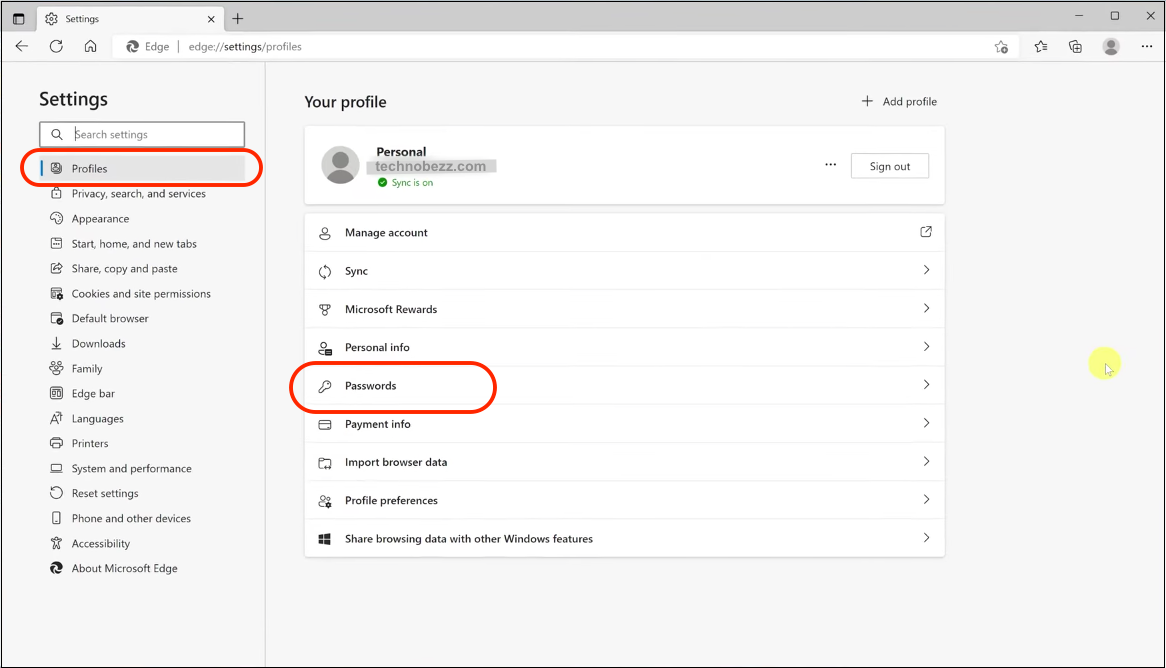Open the Personal info row
Image resolution: width=1166 pixels, height=668 pixels.
click(625, 347)
